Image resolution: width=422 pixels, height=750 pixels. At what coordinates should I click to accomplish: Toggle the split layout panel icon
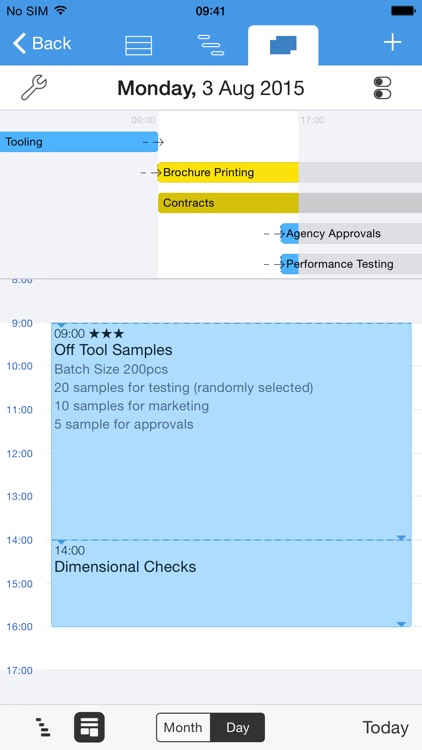(x=89, y=728)
